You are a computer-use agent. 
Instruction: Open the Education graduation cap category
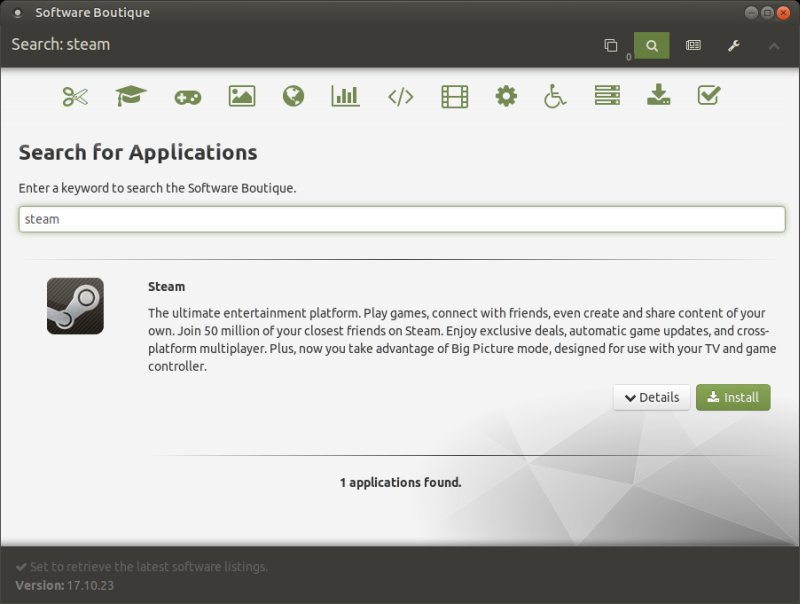130,96
